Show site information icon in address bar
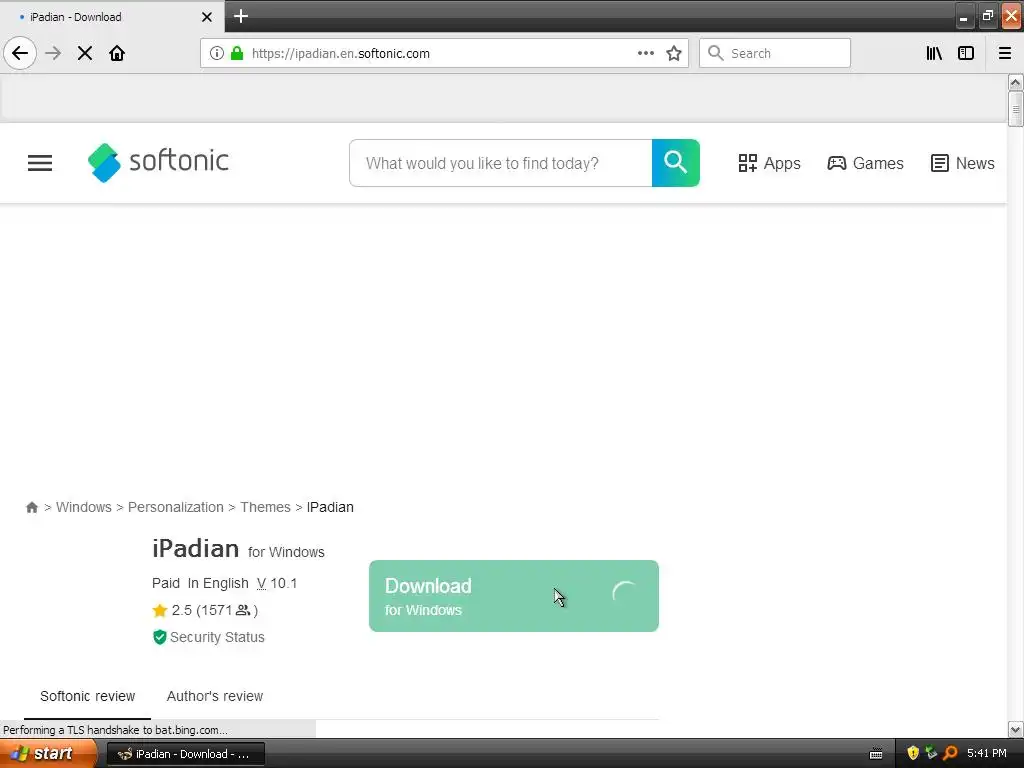Image resolution: width=1024 pixels, height=768 pixels. coord(217,53)
